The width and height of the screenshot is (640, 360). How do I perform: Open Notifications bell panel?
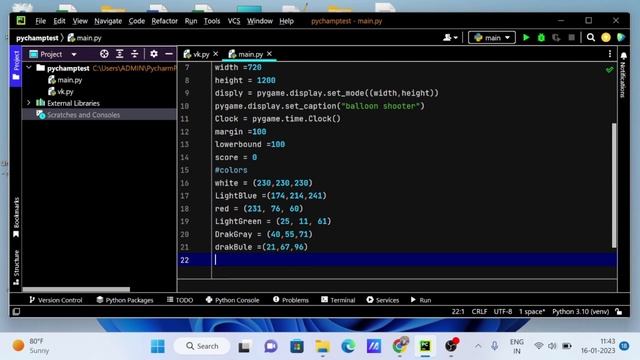[x=623, y=56]
